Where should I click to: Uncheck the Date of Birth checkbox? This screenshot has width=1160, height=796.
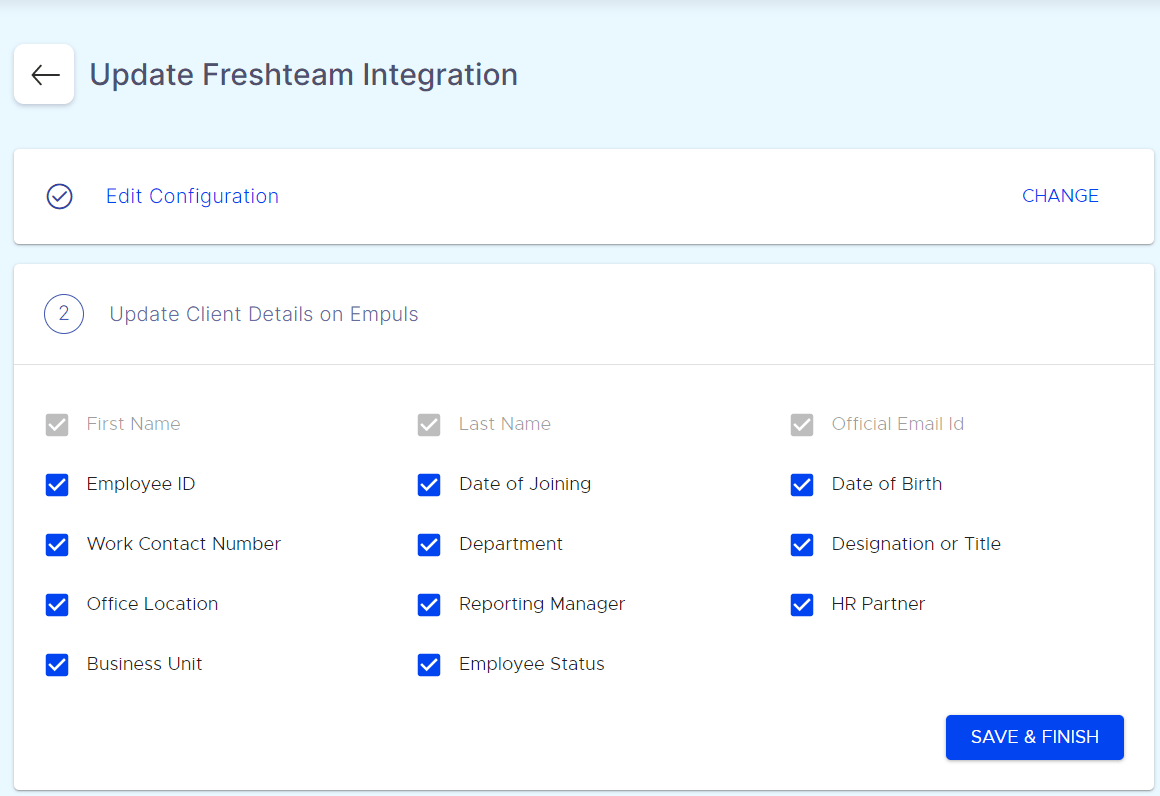pos(802,485)
